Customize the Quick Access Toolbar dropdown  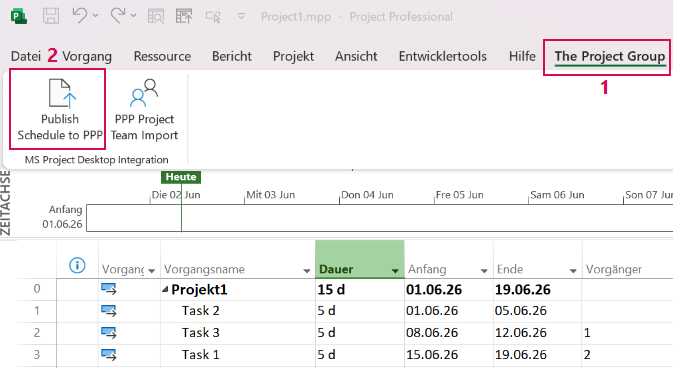pos(242,16)
